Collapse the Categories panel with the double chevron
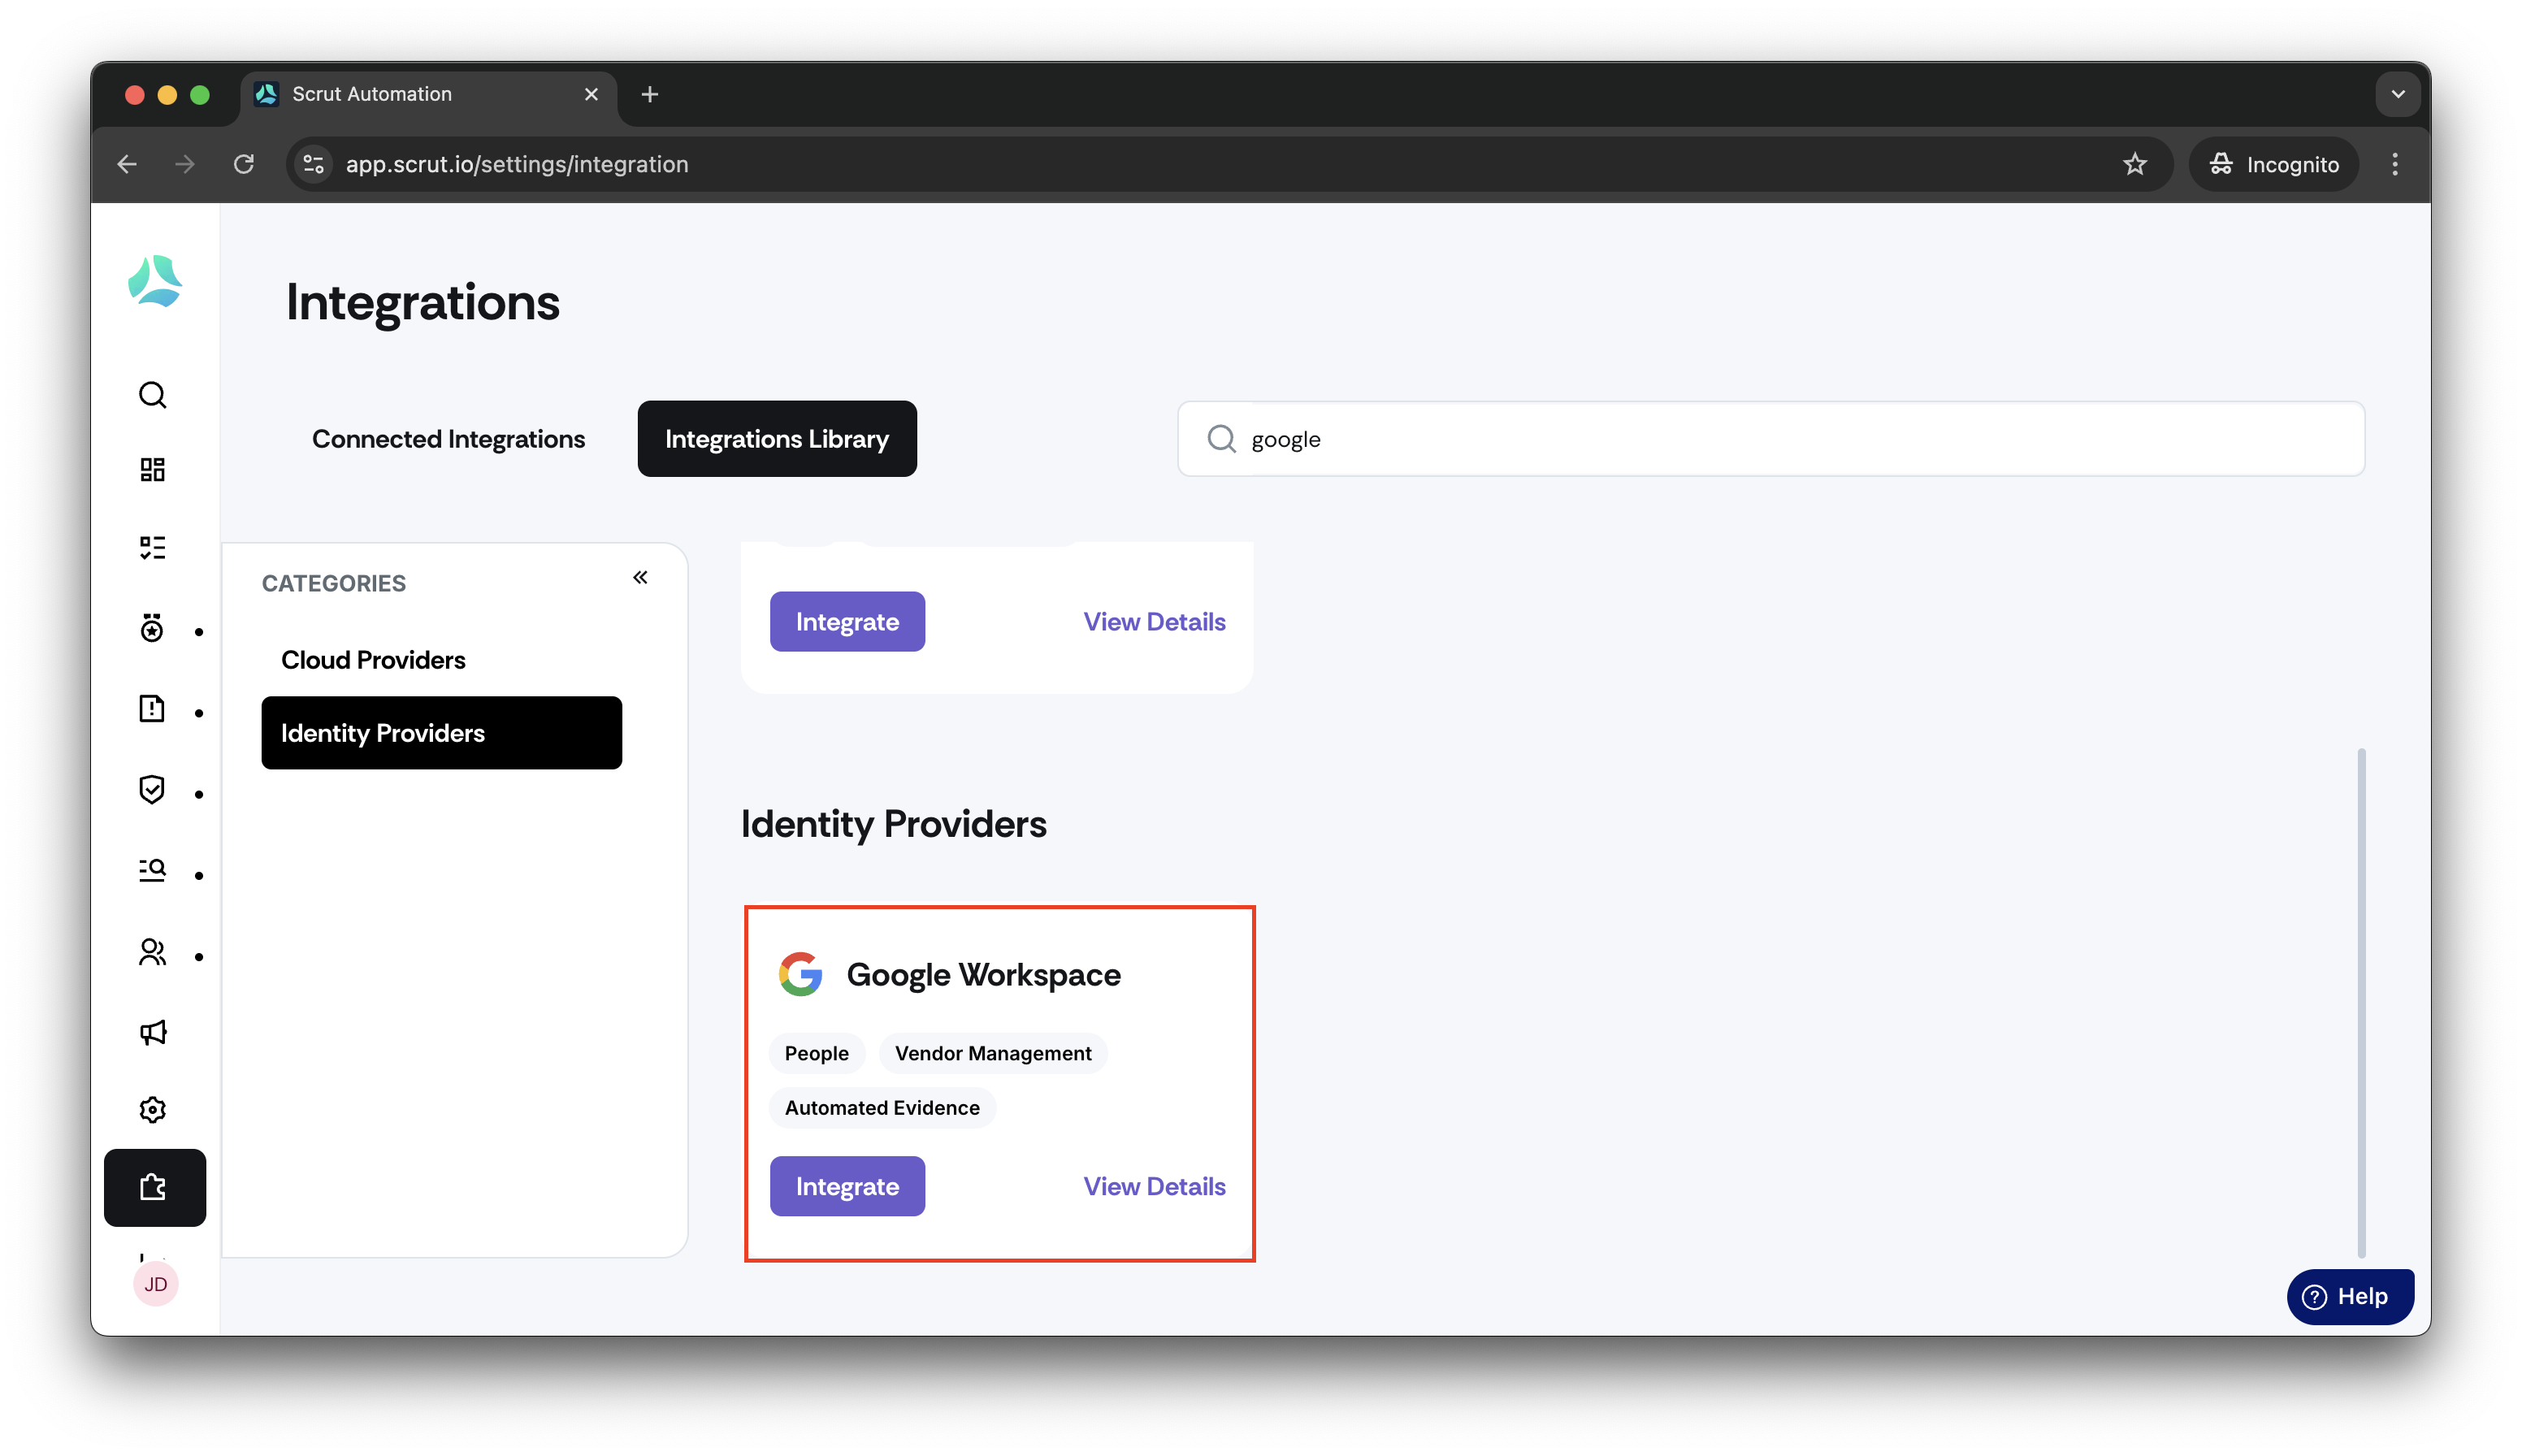The width and height of the screenshot is (2522, 1456). (640, 577)
